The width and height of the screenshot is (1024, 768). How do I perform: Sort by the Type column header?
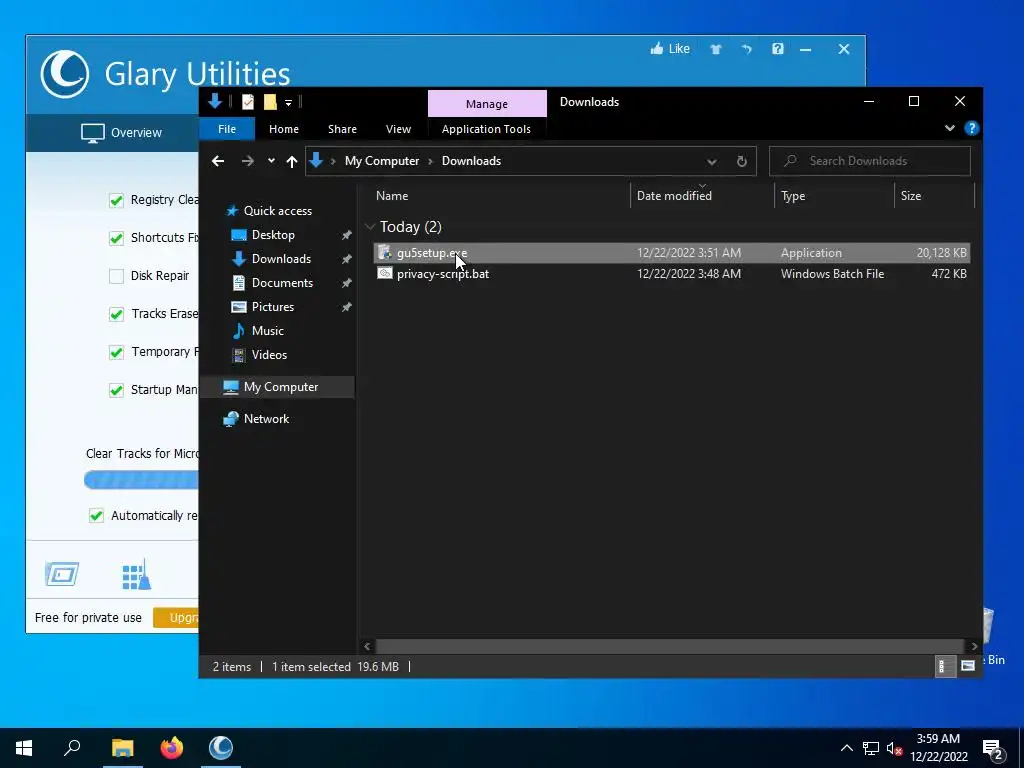tap(793, 196)
